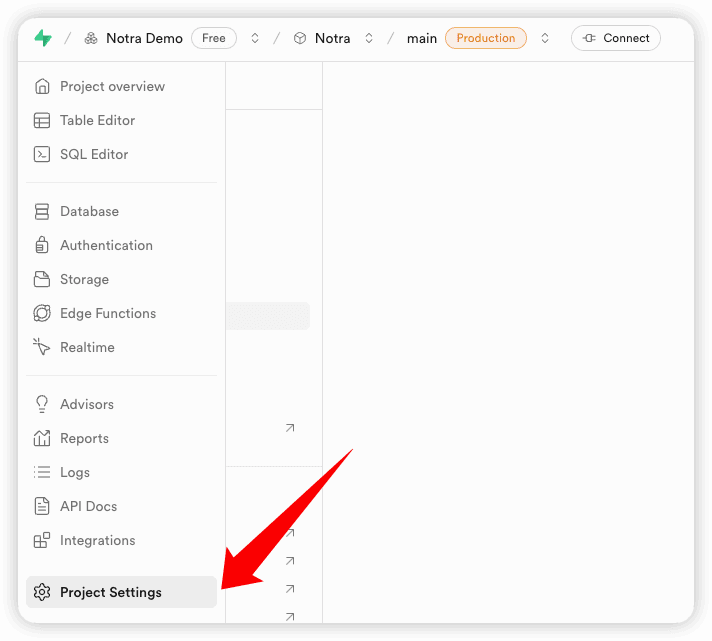Click the SQL Editor terminal icon

tap(42, 155)
